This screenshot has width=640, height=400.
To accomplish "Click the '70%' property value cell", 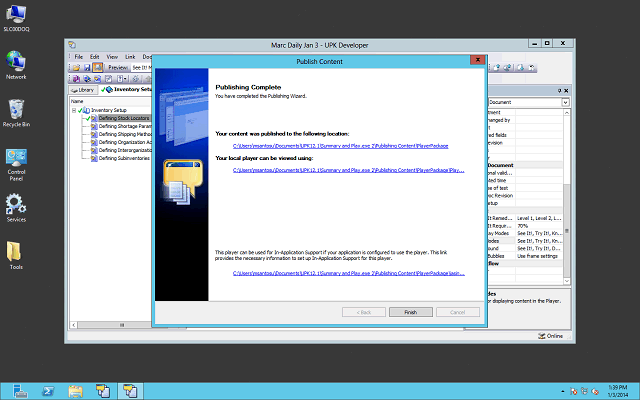I will [539, 226].
